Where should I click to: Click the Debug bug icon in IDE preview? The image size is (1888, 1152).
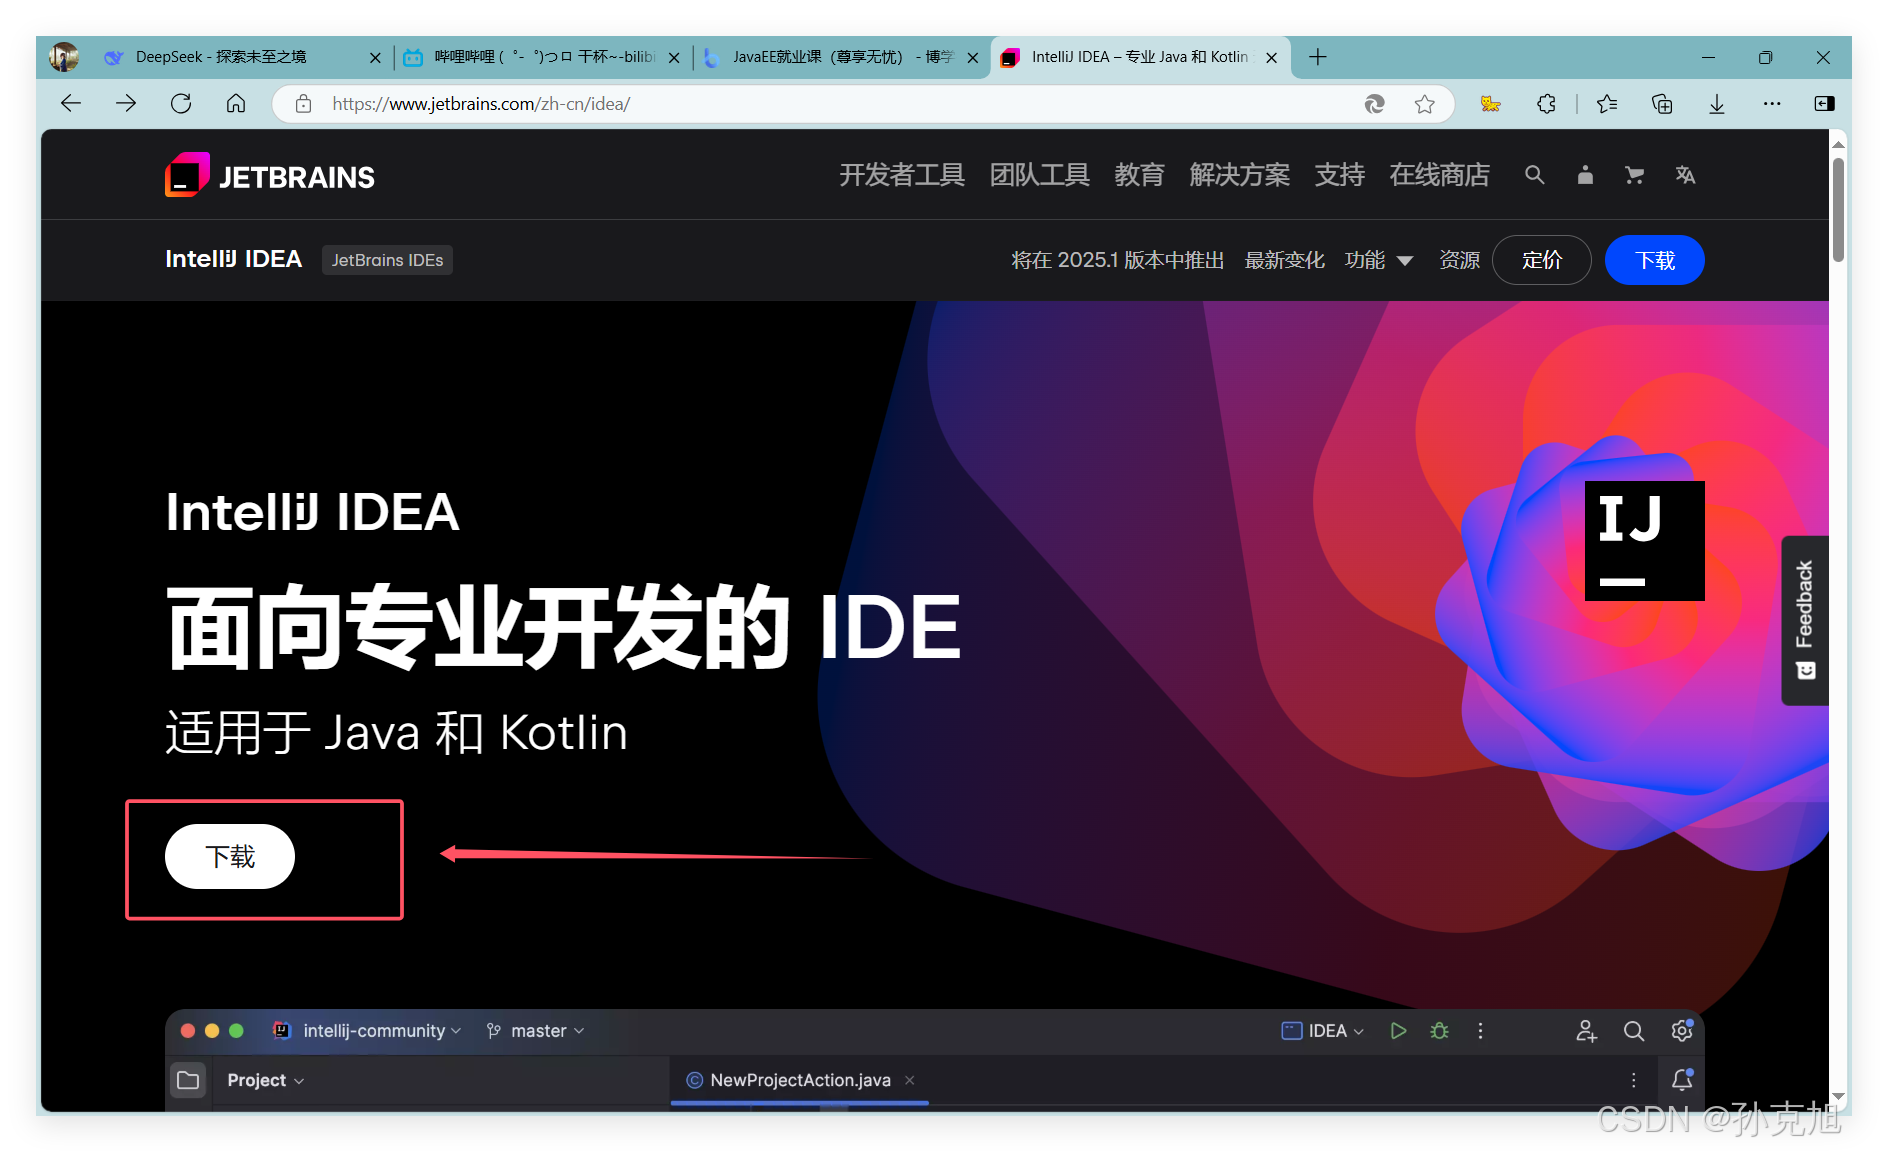coord(1440,1031)
